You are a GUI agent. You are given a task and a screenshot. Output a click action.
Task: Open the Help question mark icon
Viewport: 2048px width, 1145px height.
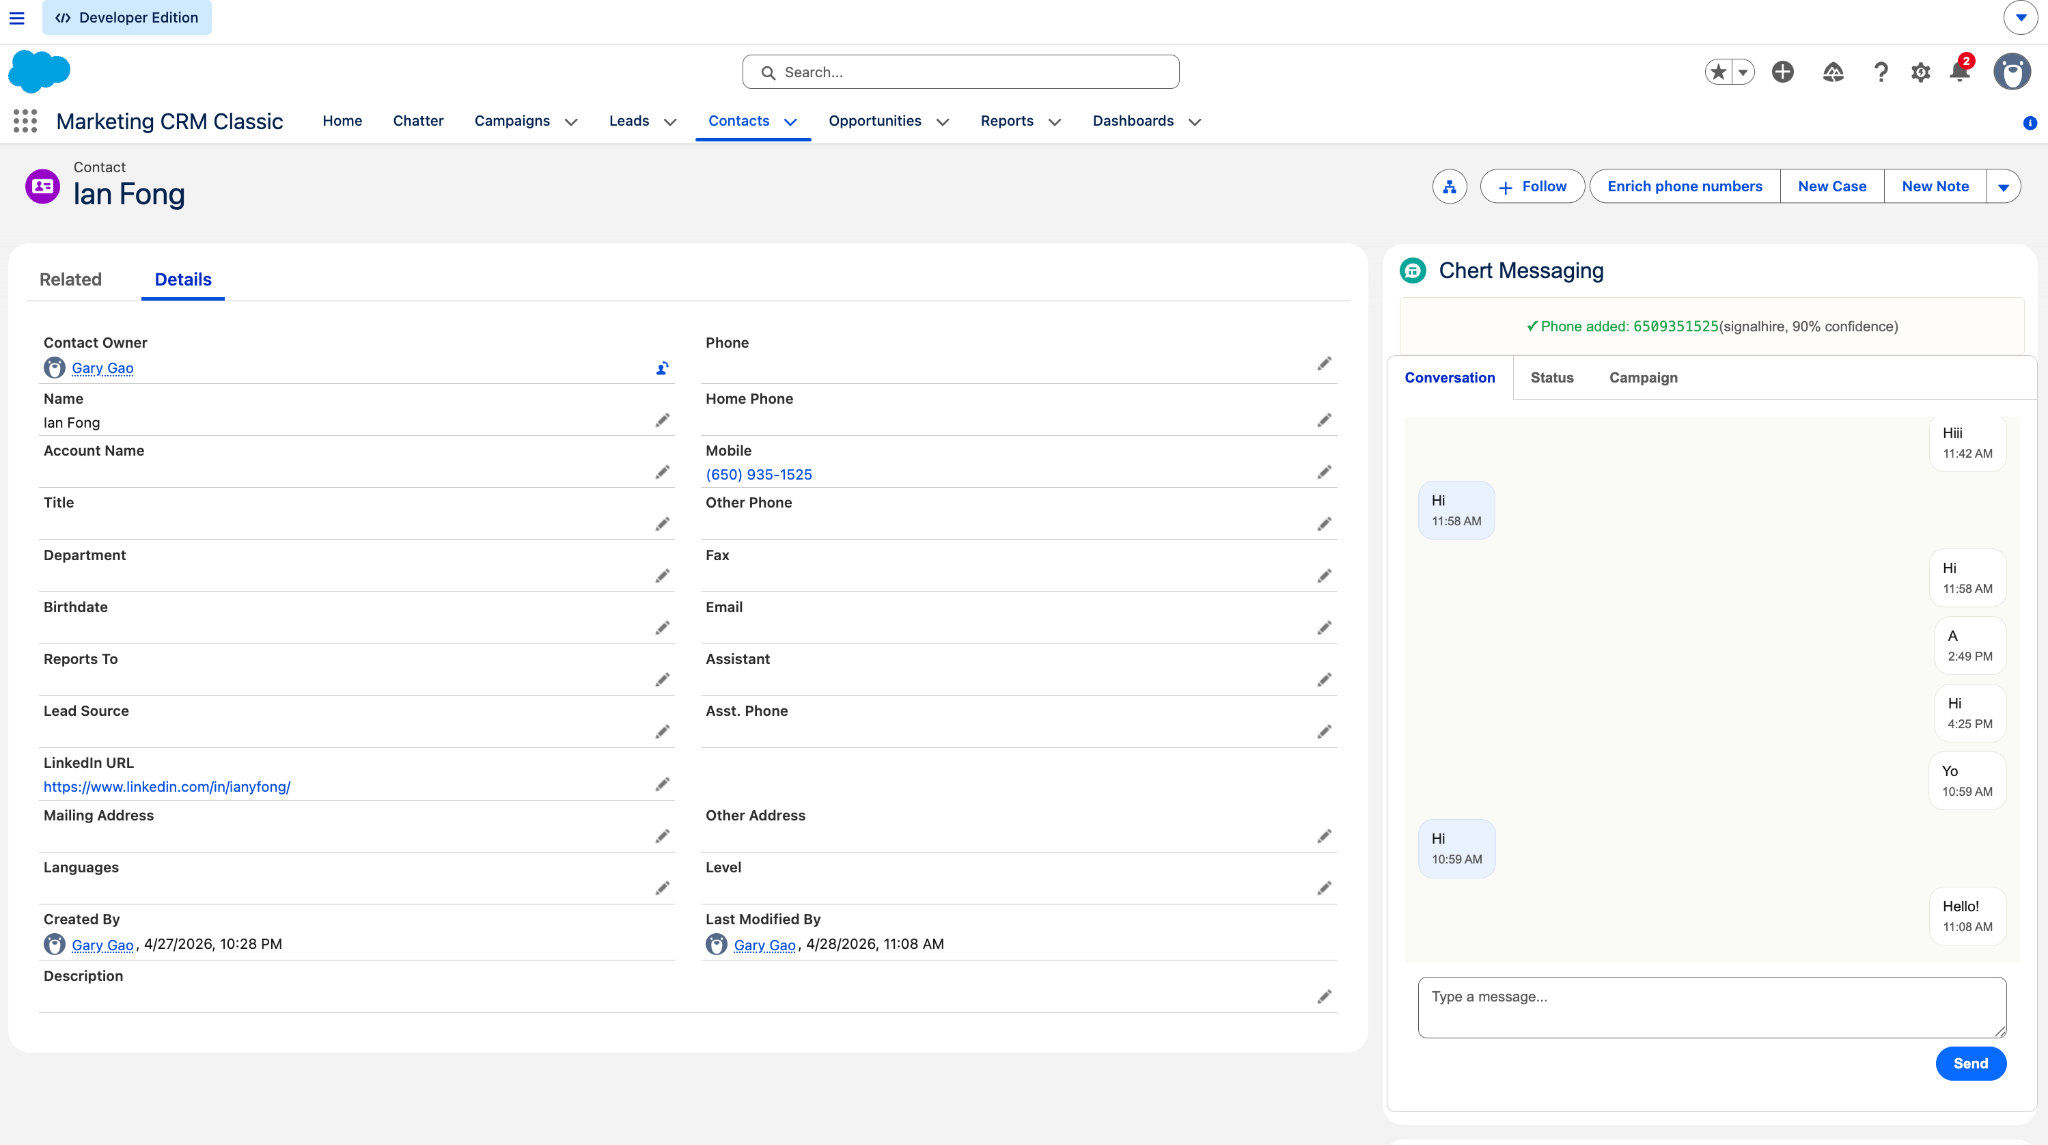(x=1881, y=72)
